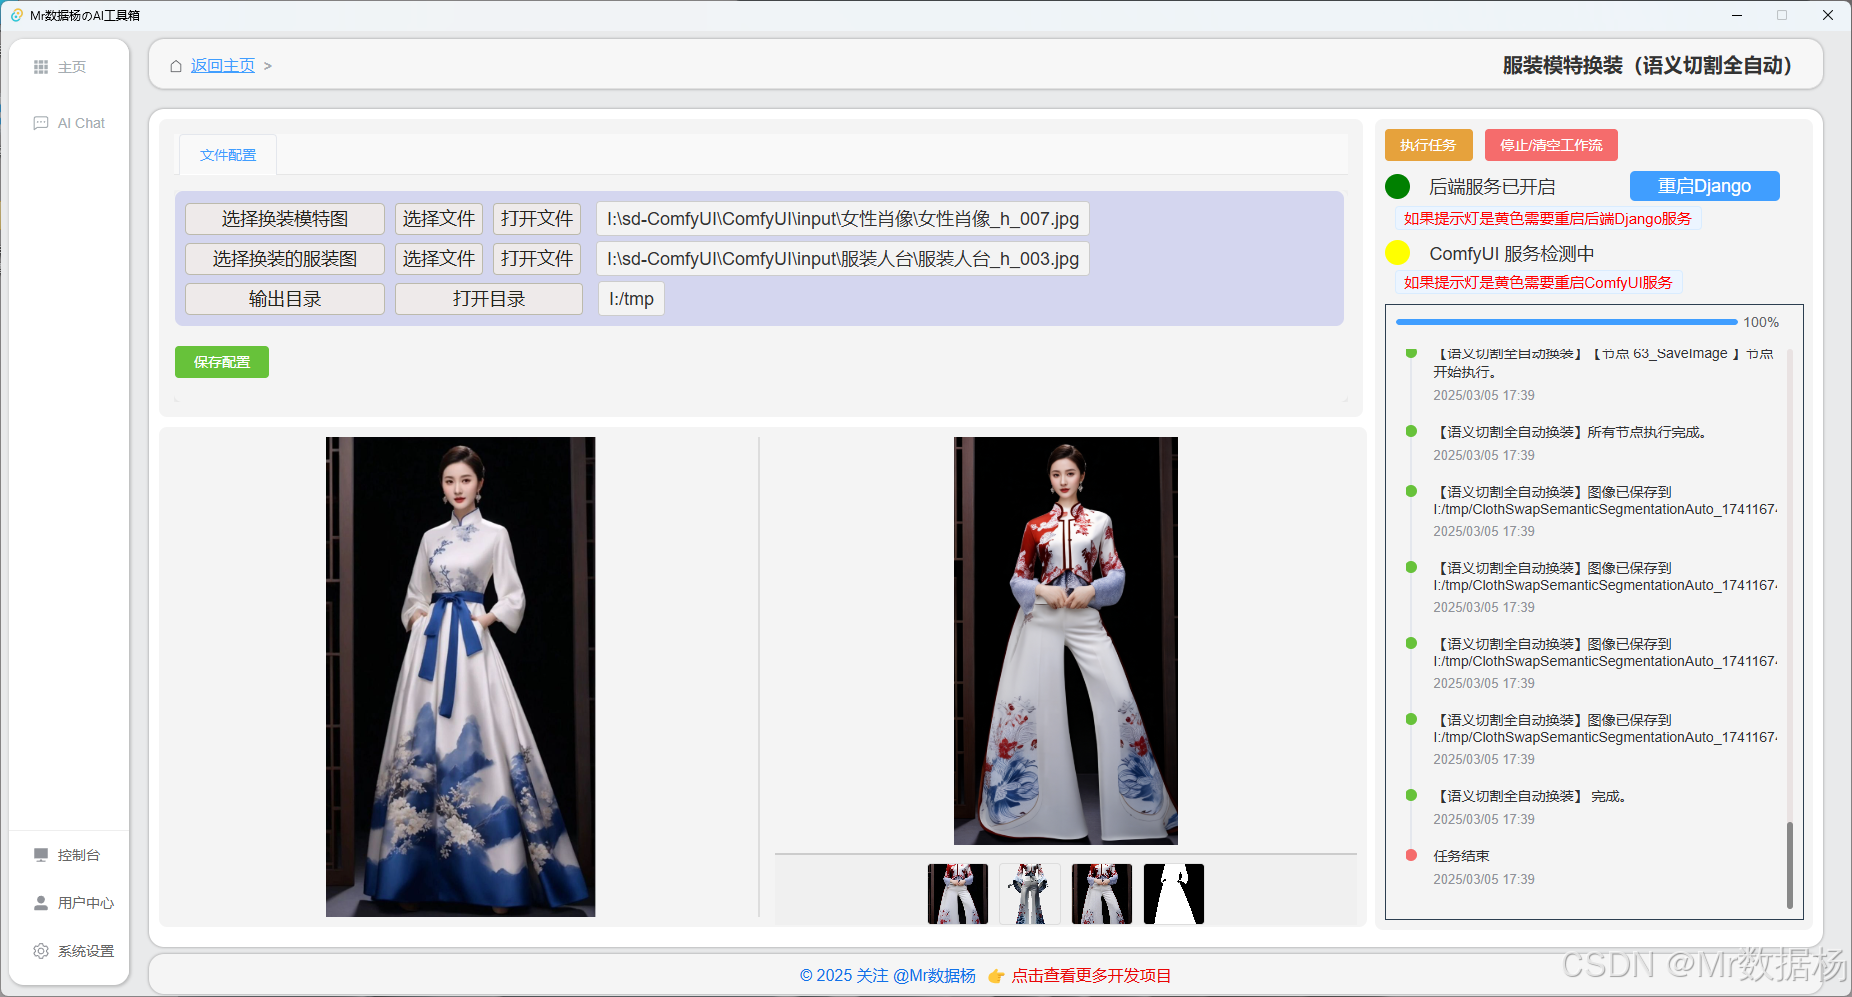The image size is (1852, 997).
Task: Switch to the 文件配置 tab
Action: click(x=228, y=155)
